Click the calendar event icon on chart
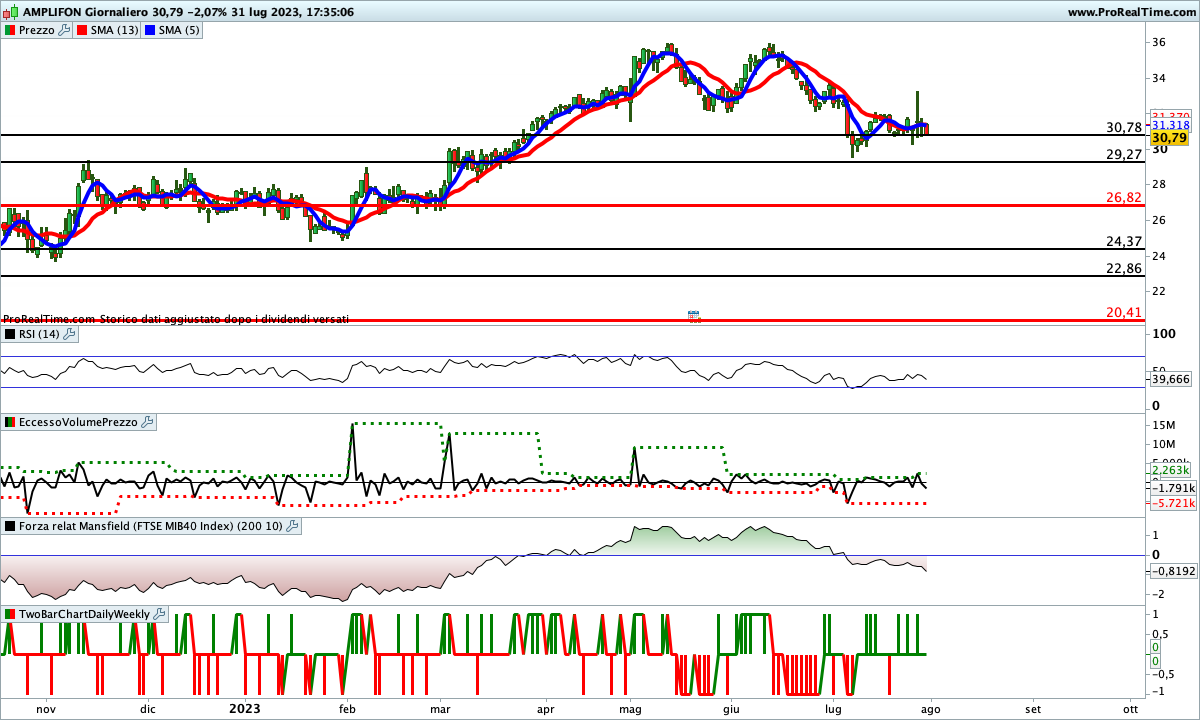The width and height of the screenshot is (1200, 720). (694, 315)
